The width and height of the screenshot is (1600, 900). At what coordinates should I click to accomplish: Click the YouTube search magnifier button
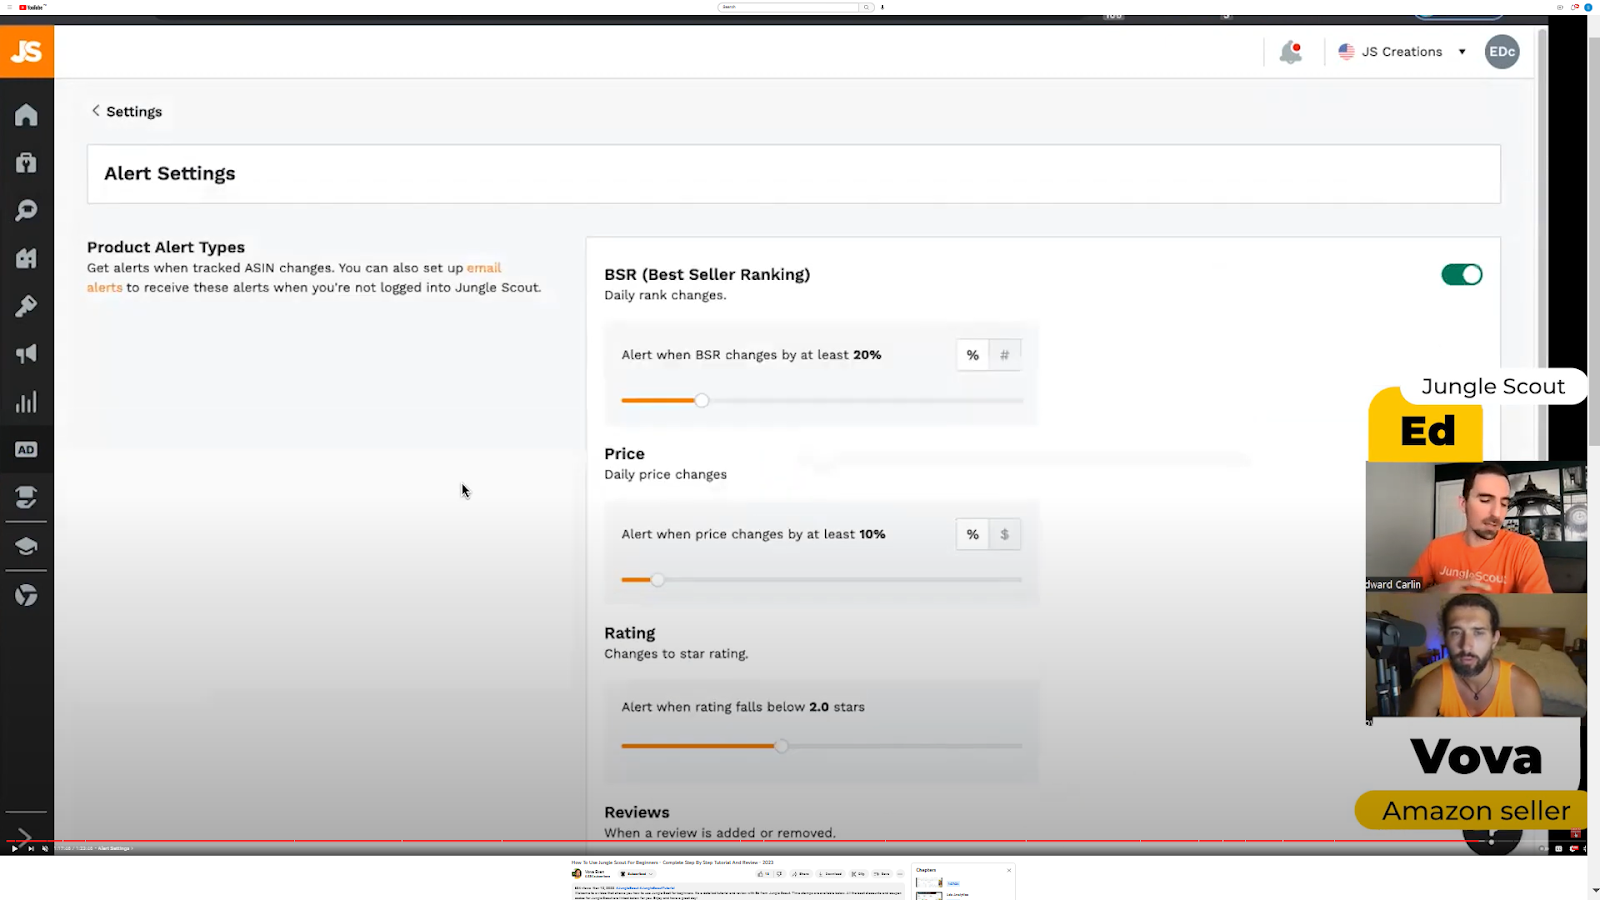point(867,7)
